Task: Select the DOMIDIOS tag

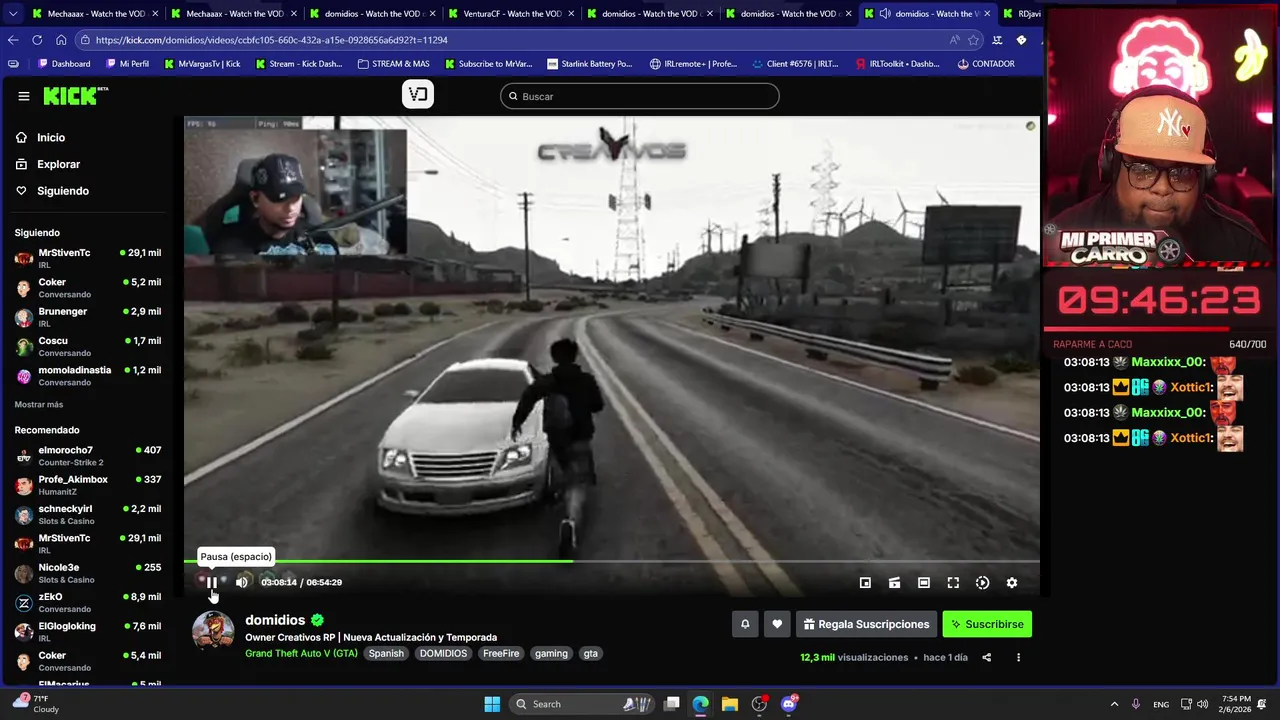Action: click(443, 653)
